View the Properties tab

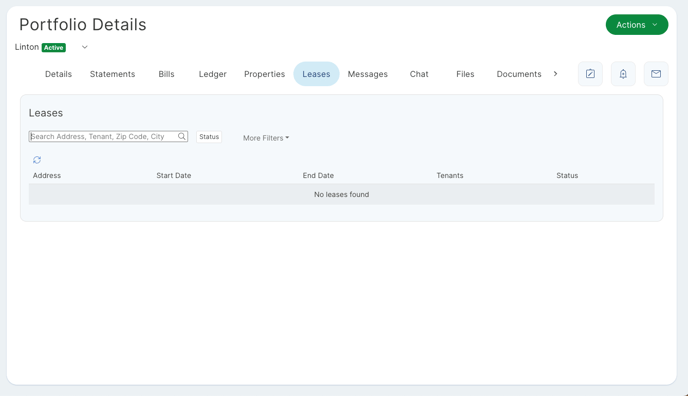pyautogui.click(x=264, y=74)
